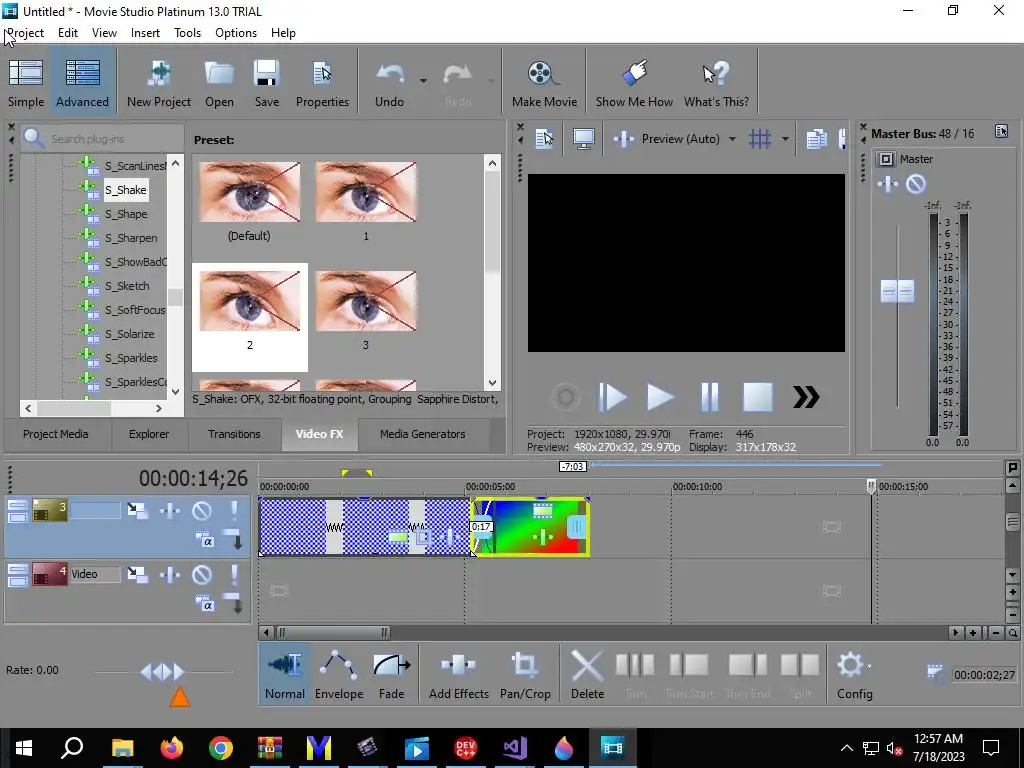Pause the preview playback
Screen dimensions: 1024x768
709,396
